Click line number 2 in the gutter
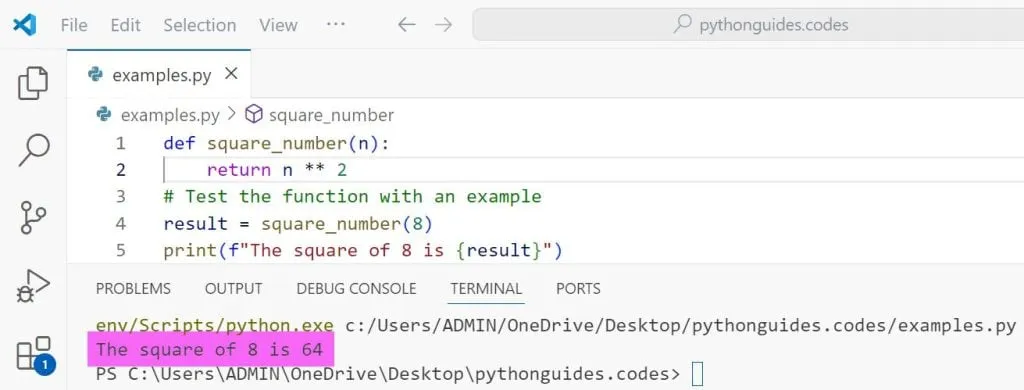1024x390 pixels. click(x=120, y=170)
